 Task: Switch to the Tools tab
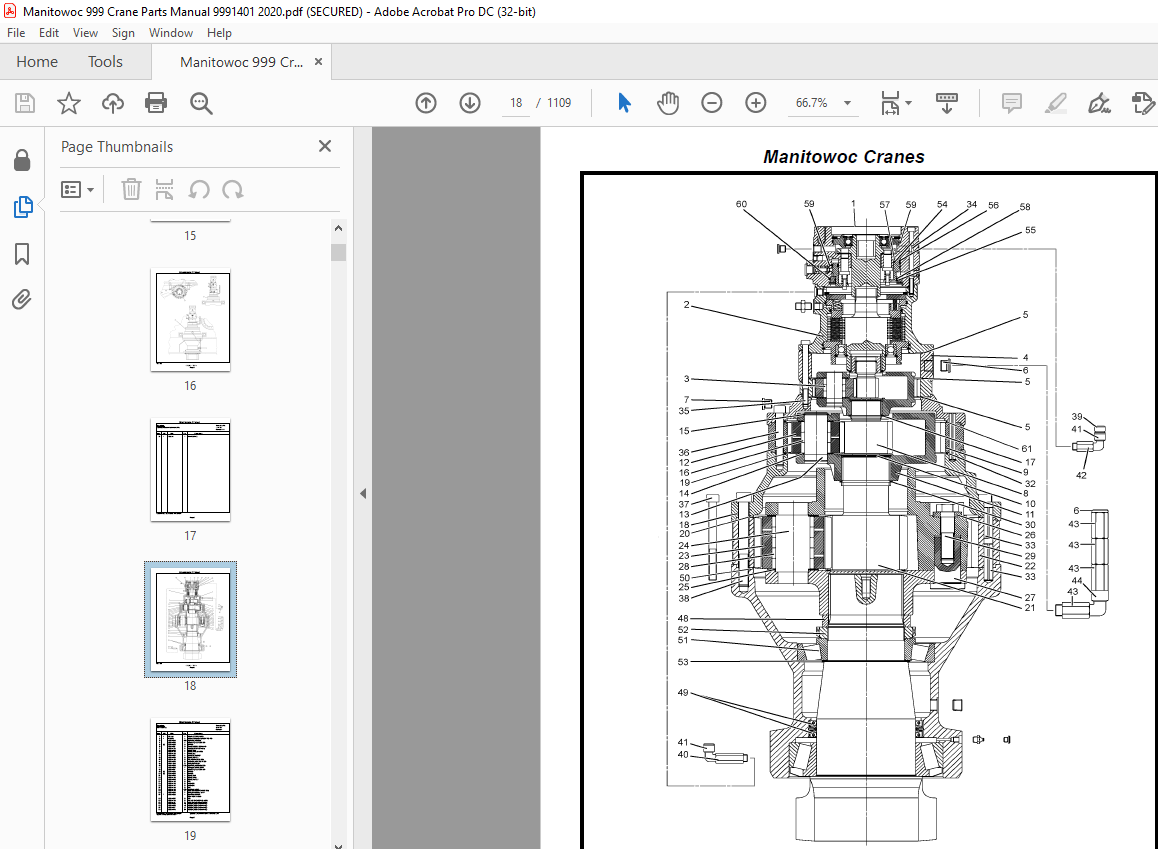(x=106, y=62)
